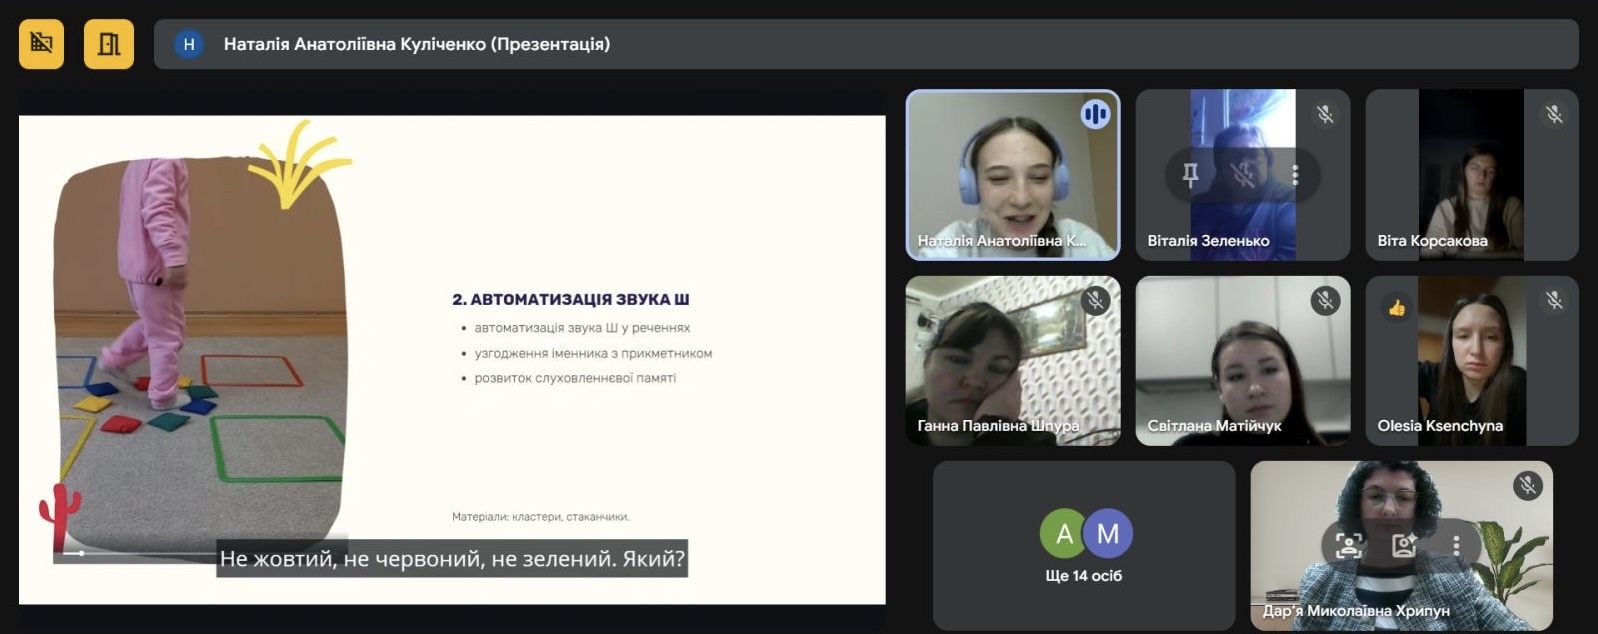Click muted mic icon on Ганна Павлівна Шпура tile
1598x634 pixels.
(1095, 300)
